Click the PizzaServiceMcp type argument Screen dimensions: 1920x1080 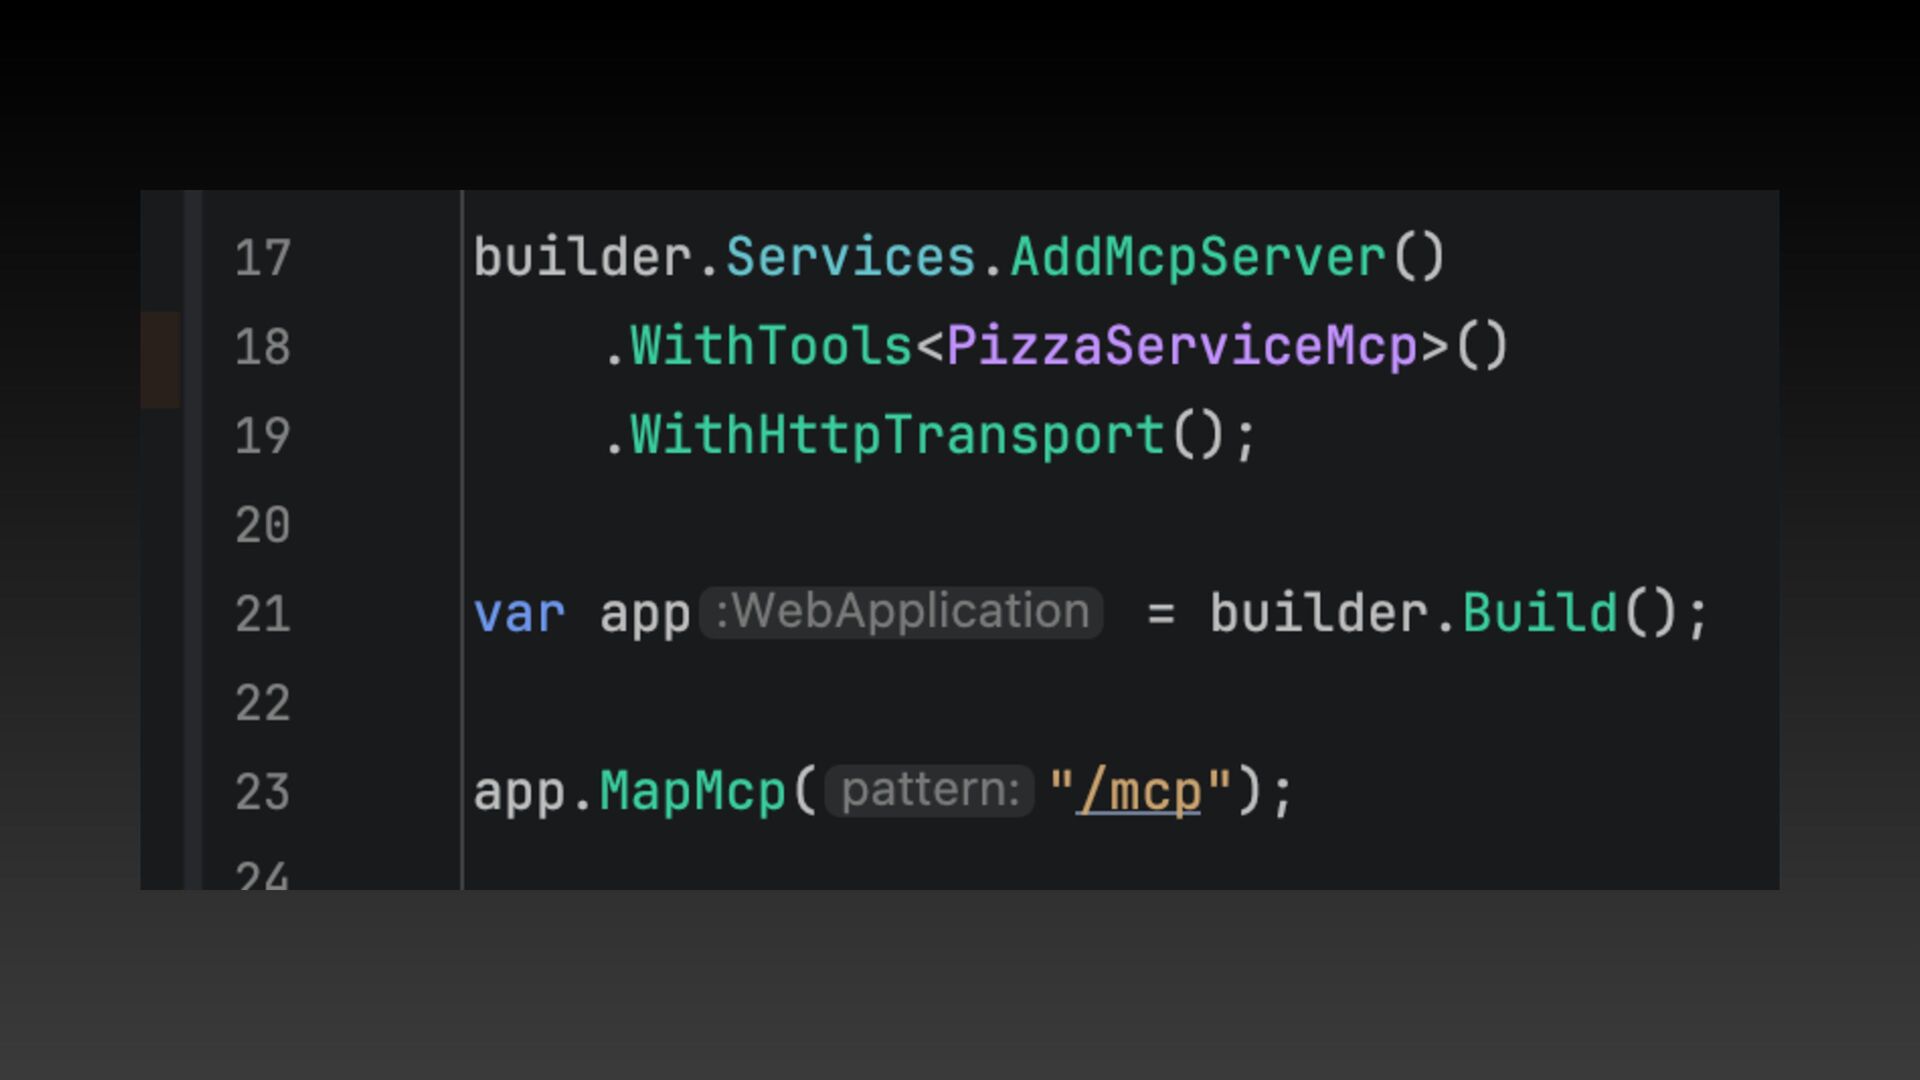coord(1182,347)
